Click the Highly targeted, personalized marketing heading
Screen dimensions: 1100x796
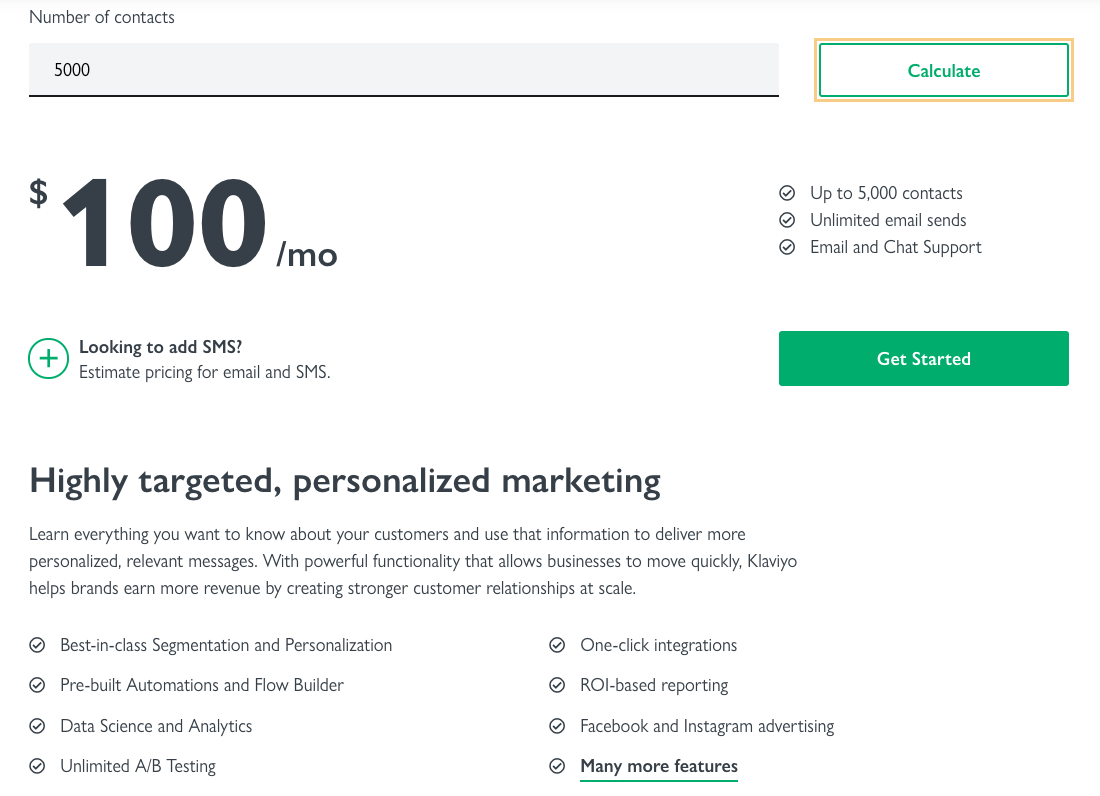tap(345, 481)
